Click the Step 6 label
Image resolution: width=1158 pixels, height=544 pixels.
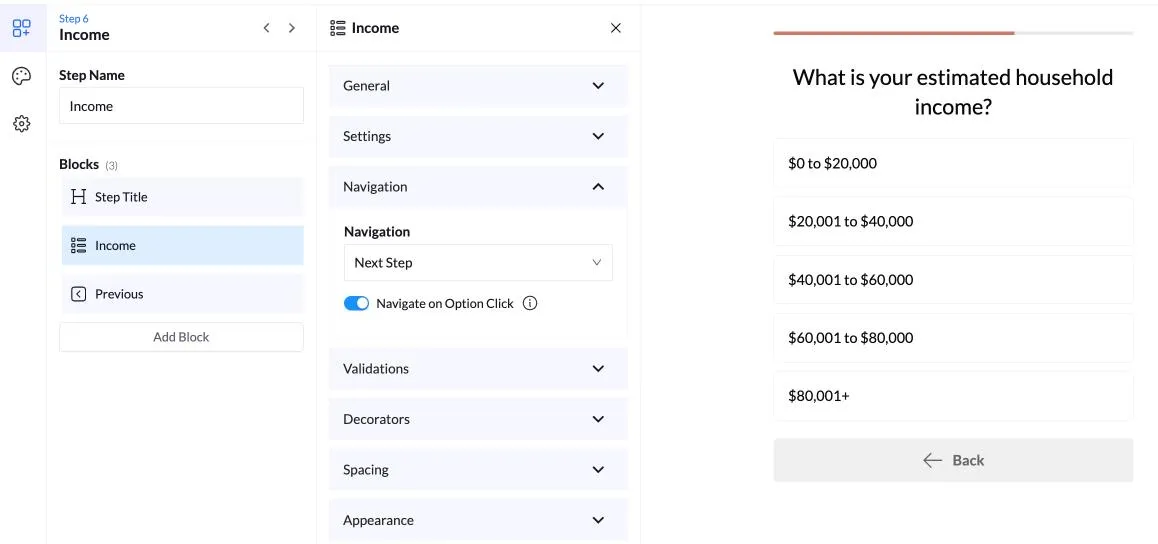(73, 18)
